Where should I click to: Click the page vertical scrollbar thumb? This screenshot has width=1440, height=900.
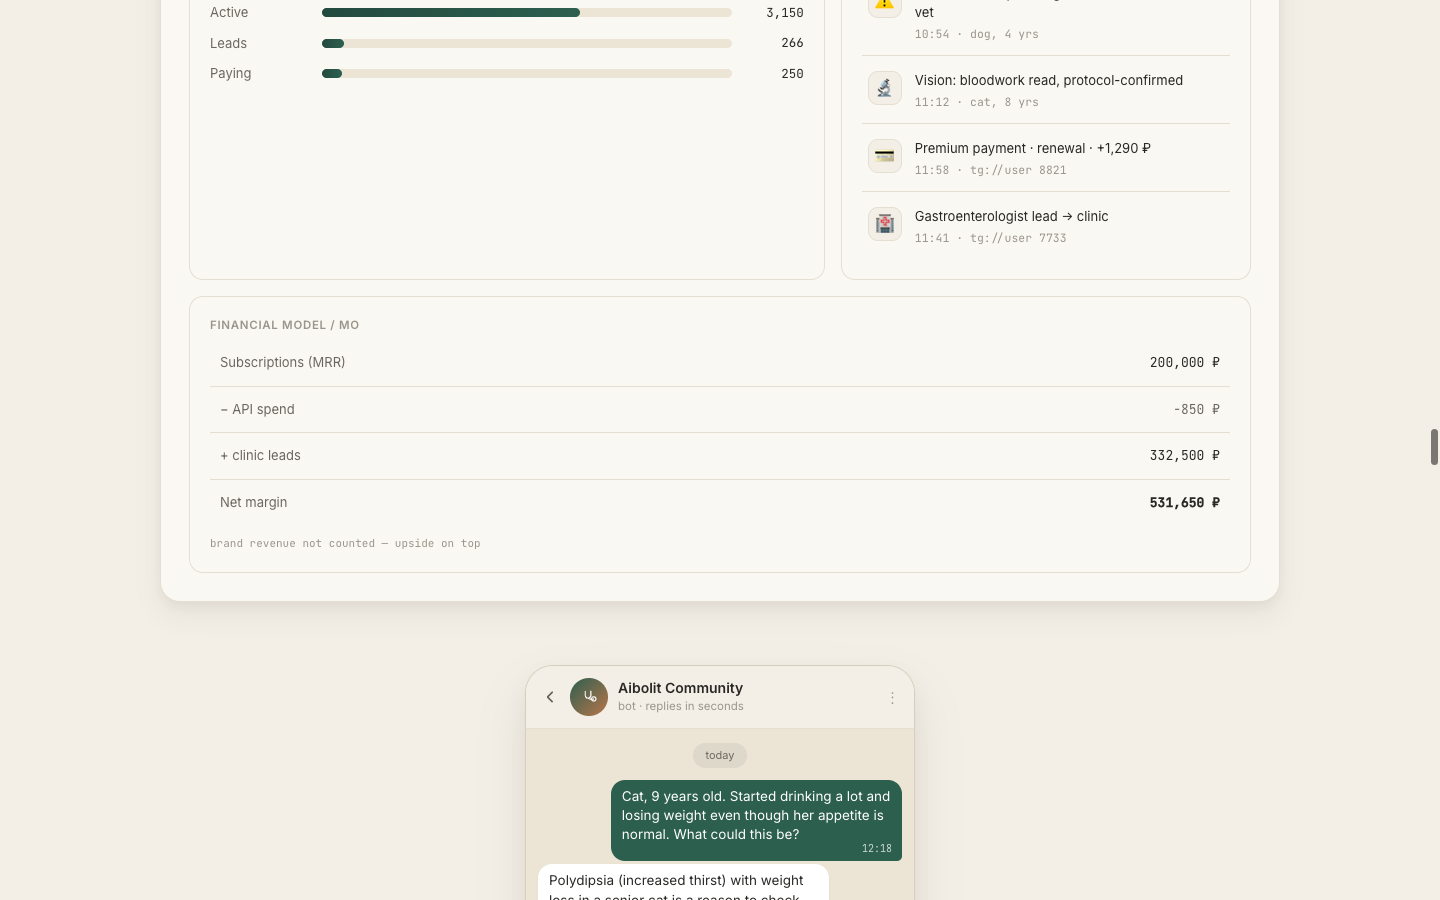coord(1434,447)
